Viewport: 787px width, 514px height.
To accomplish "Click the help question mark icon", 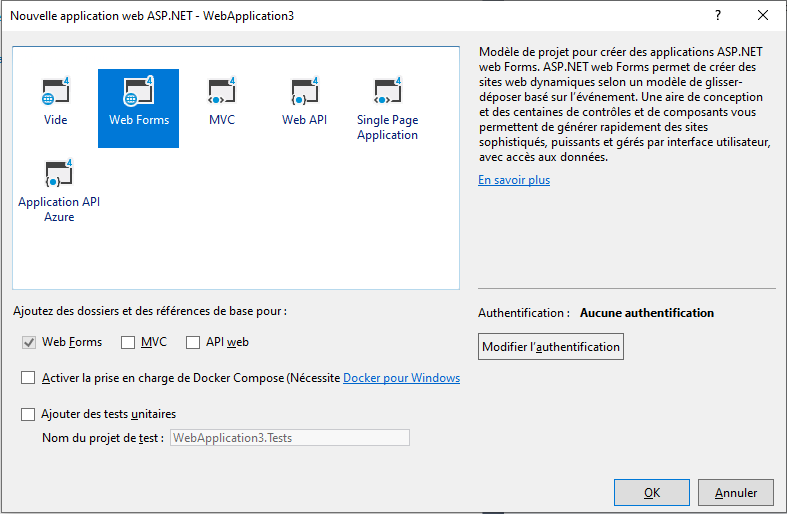I will 717,16.
